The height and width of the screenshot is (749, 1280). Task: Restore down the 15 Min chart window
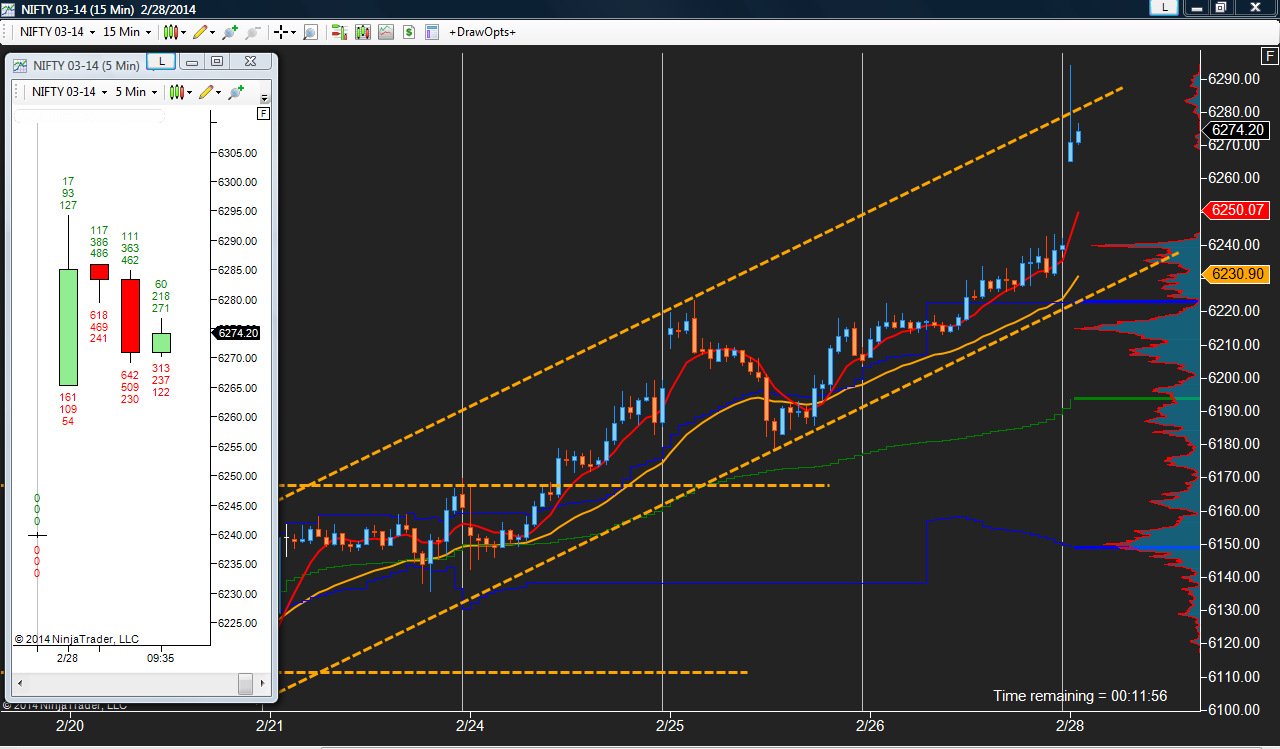point(1220,7)
